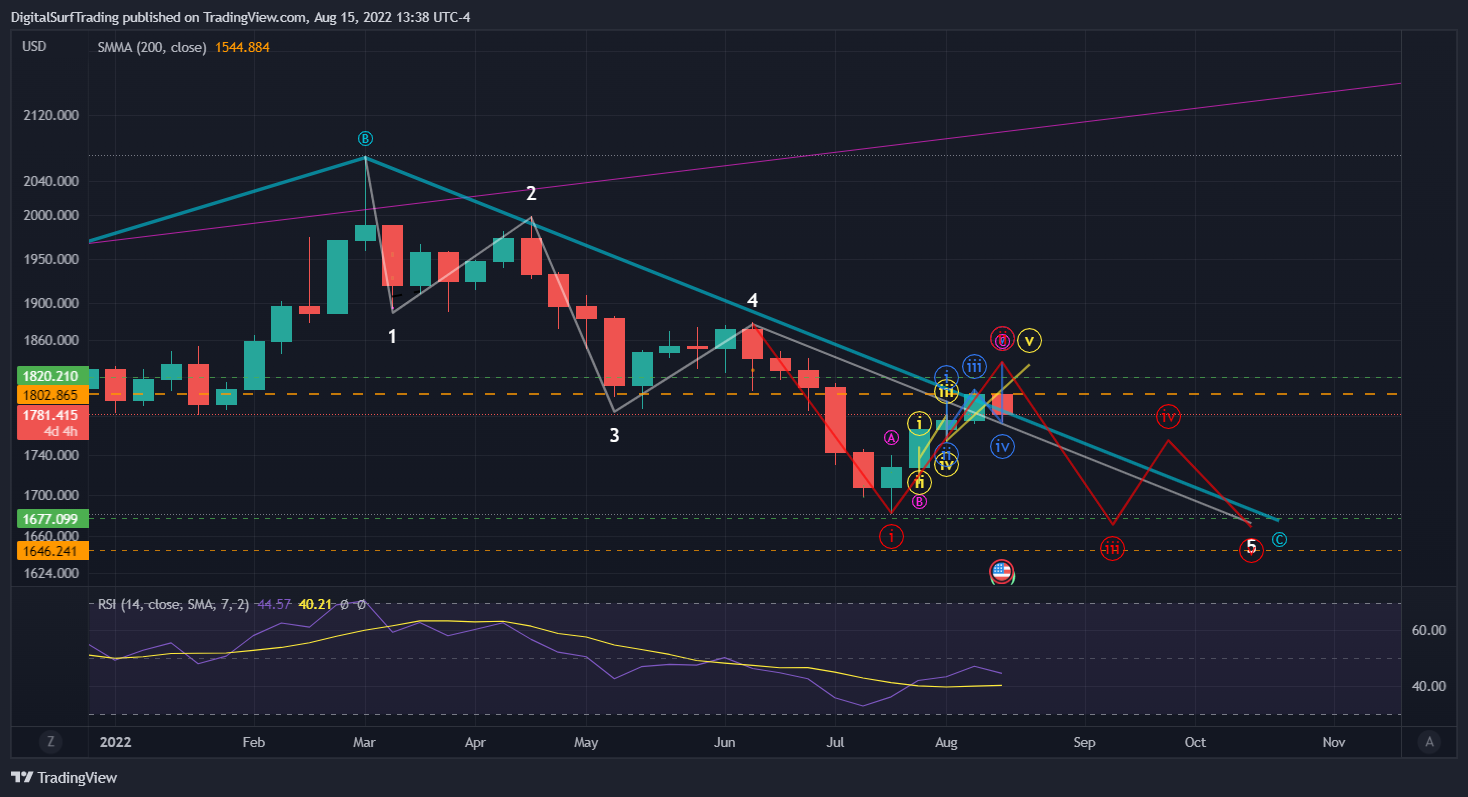The width and height of the screenshot is (1468, 797).
Task: Click the RSI 60.00 scale value
Action: [x=1429, y=631]
